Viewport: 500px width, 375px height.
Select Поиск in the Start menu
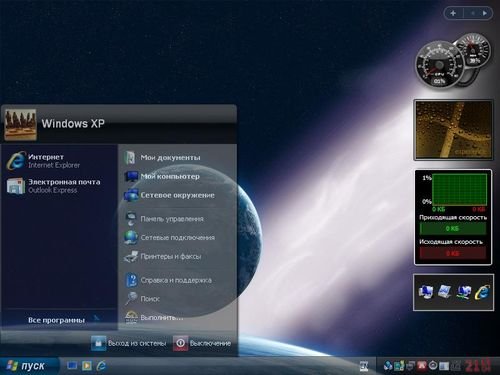click(x=142, y=299)
